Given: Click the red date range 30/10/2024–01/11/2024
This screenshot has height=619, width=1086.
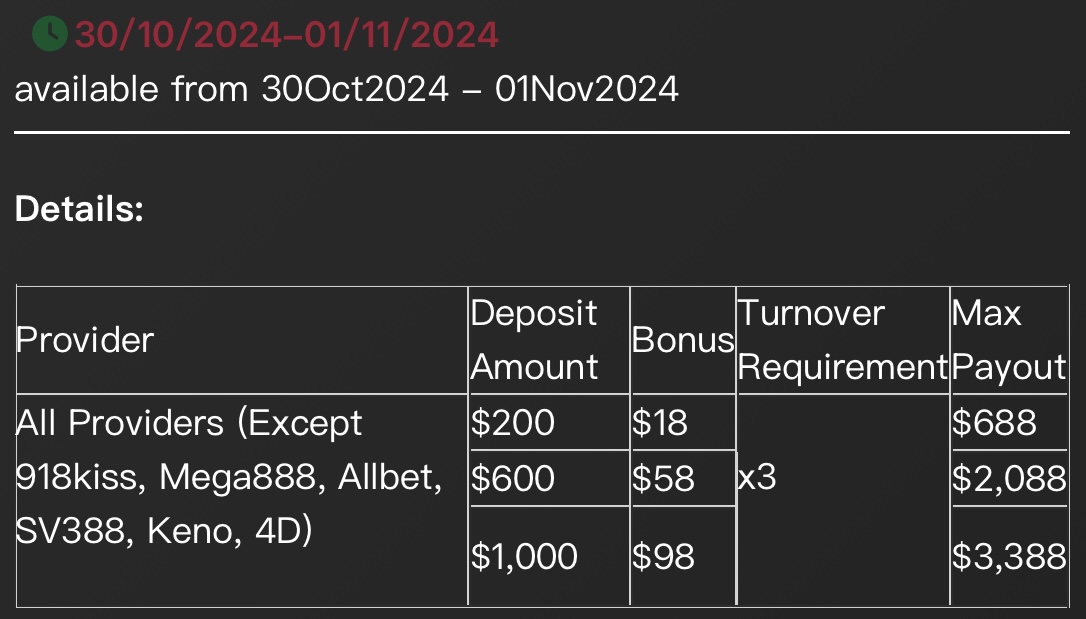Looking at the screenshot, I should click(x=287, y=34).
